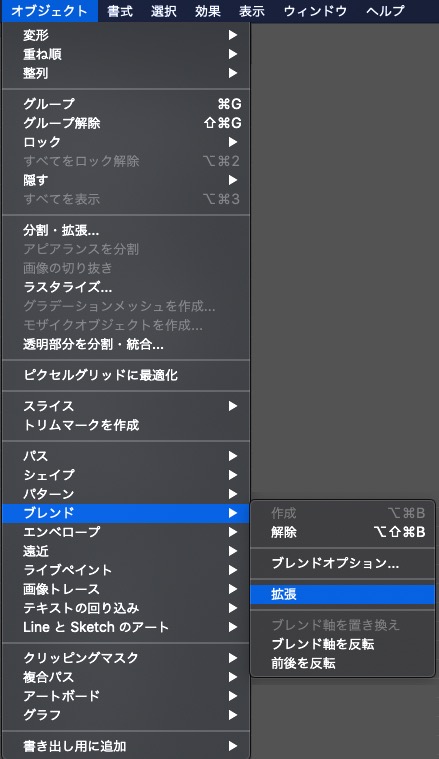The image size is (439, 759).
Task: Expand 画像トレース submenu
Action: coord(126,589)
